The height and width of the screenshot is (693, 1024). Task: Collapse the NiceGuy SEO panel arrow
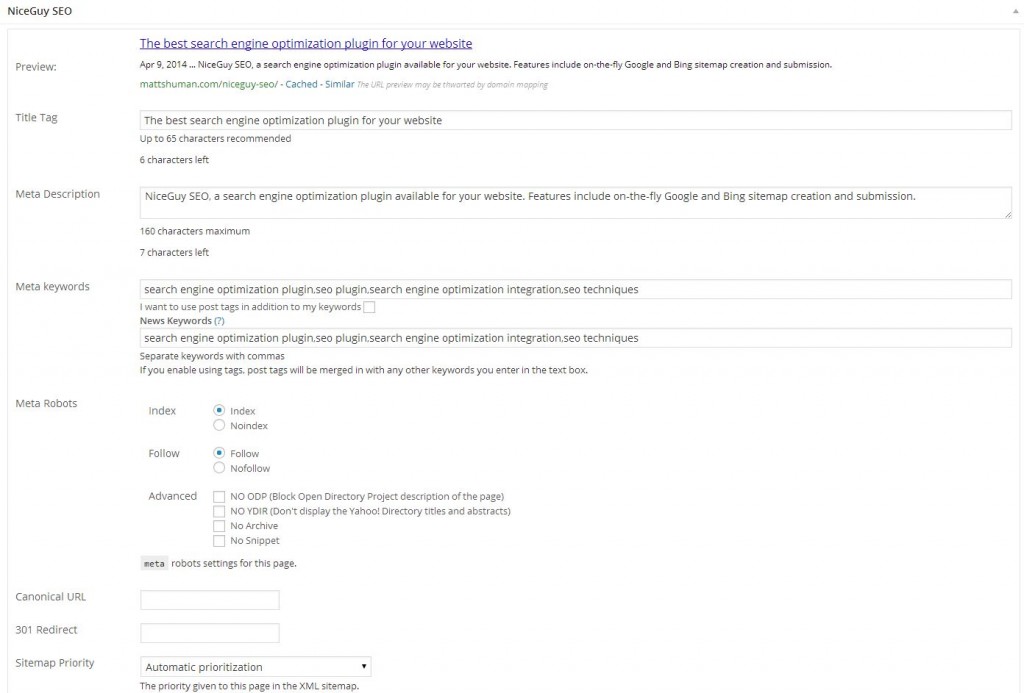[x=1016, y=12]
